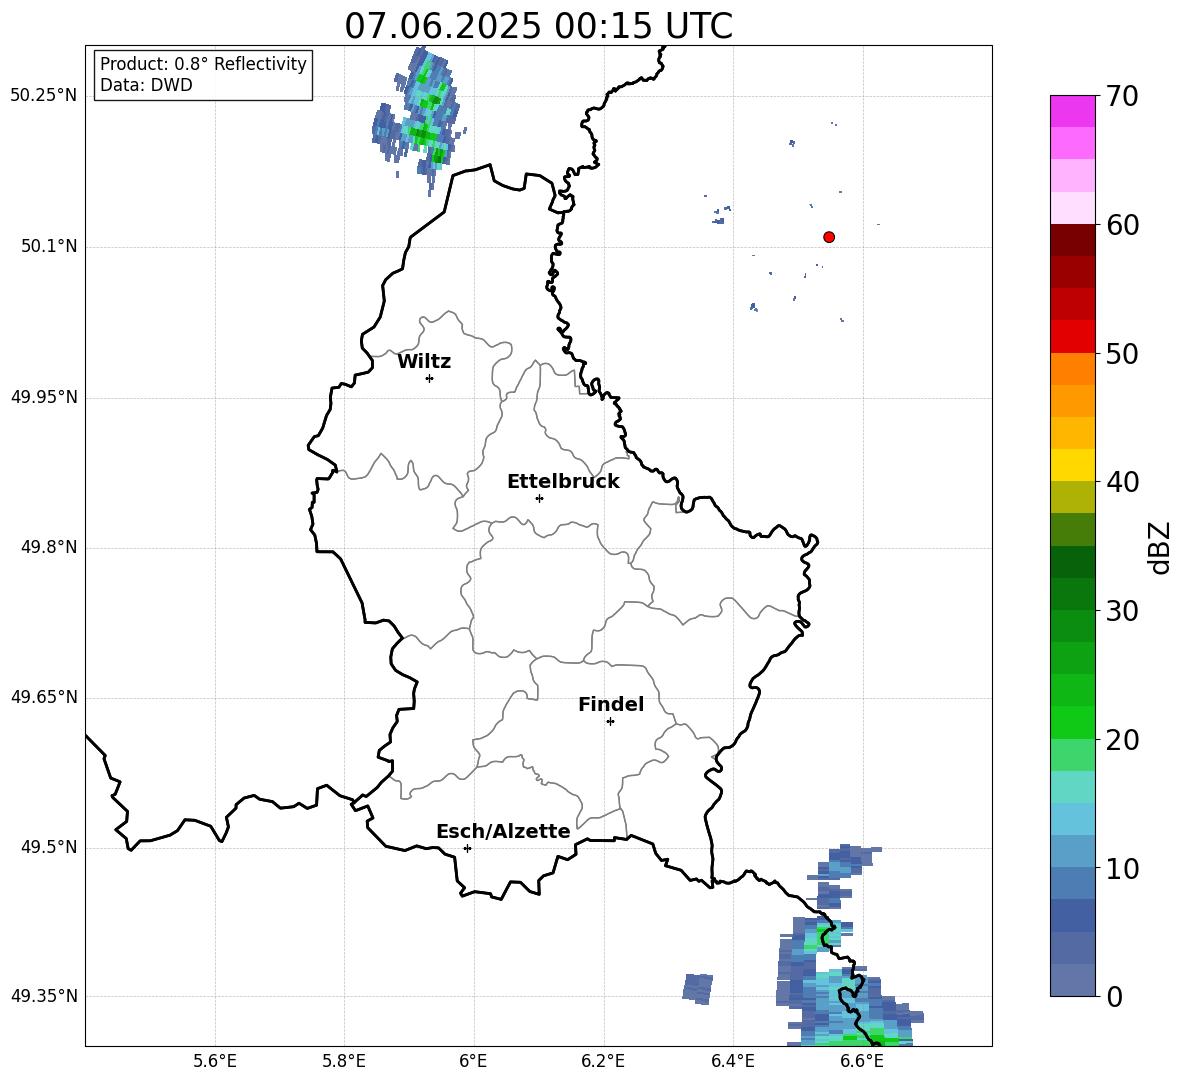
Task: Click the colorbar '70' tick label
Action: tap(1122, 96)
